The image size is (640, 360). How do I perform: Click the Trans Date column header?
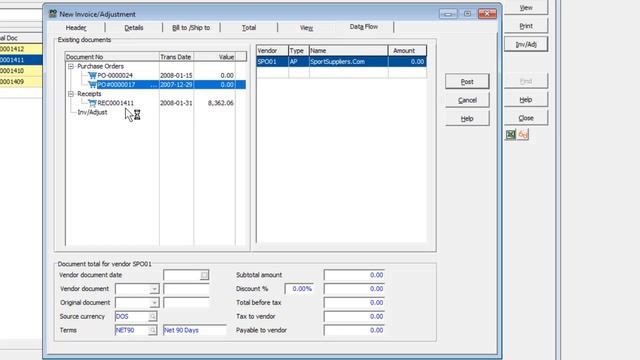(x=176, y=57)
